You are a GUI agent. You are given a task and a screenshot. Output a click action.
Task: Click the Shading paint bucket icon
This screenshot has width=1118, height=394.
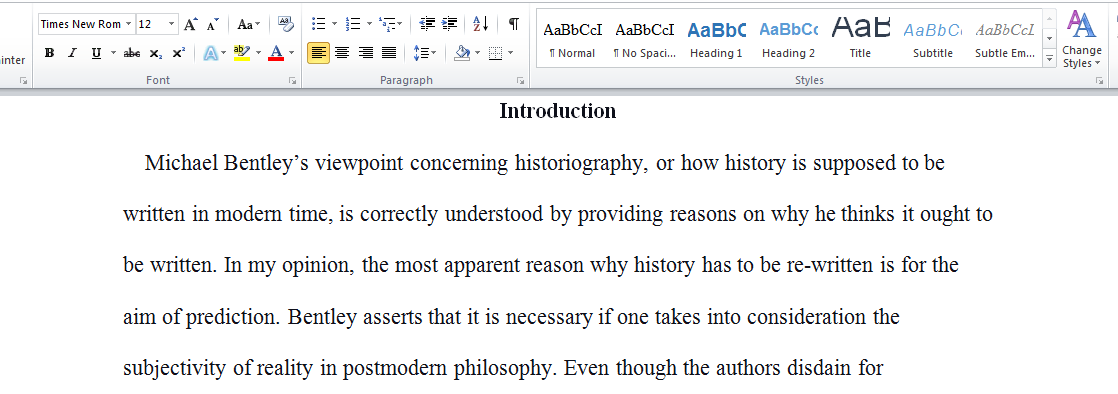pyautogui.click(x=462, y=53)
